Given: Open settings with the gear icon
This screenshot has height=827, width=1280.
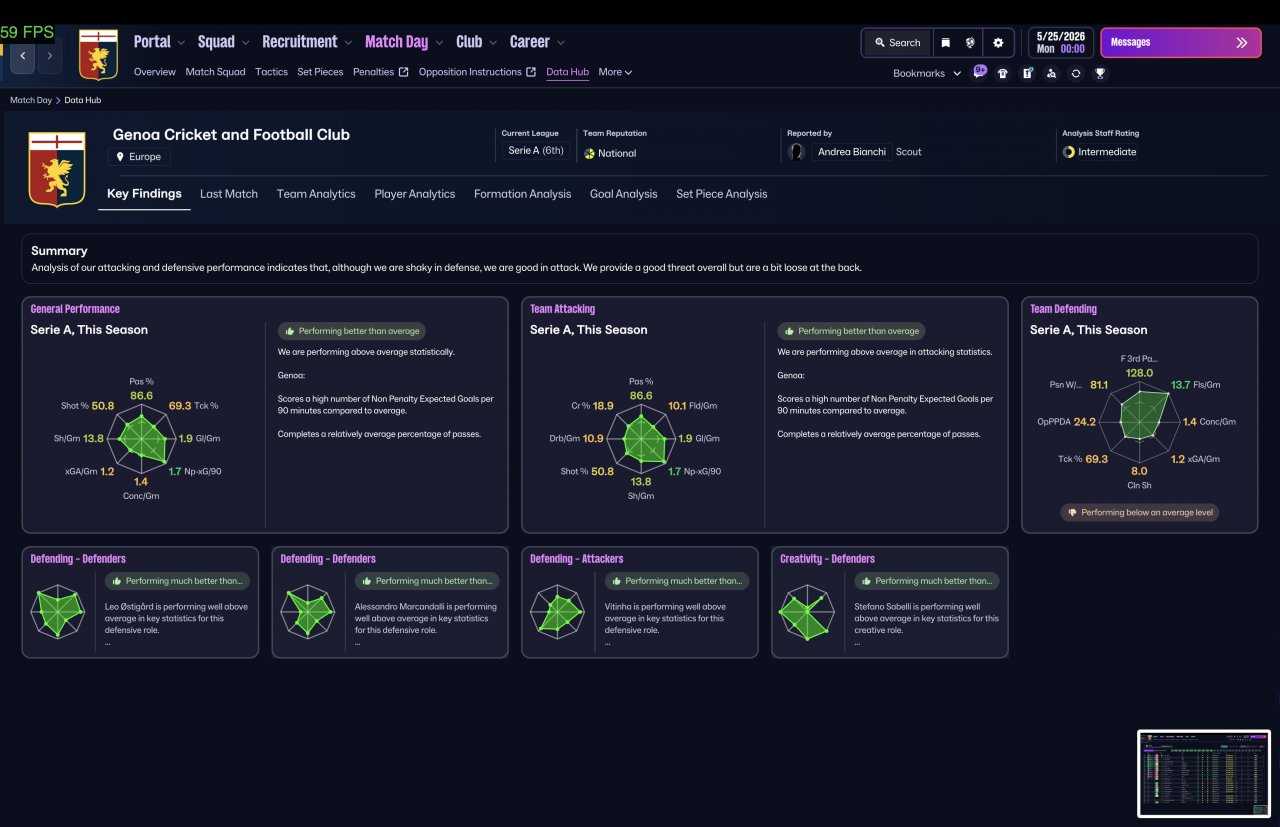Looking at the screenshot, I should [998, 43].
